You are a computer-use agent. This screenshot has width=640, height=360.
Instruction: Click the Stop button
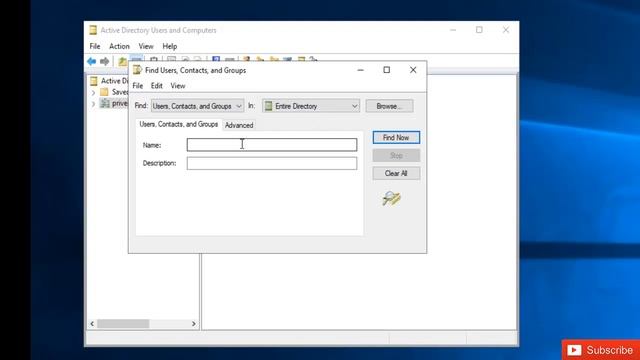click(396, 156)
